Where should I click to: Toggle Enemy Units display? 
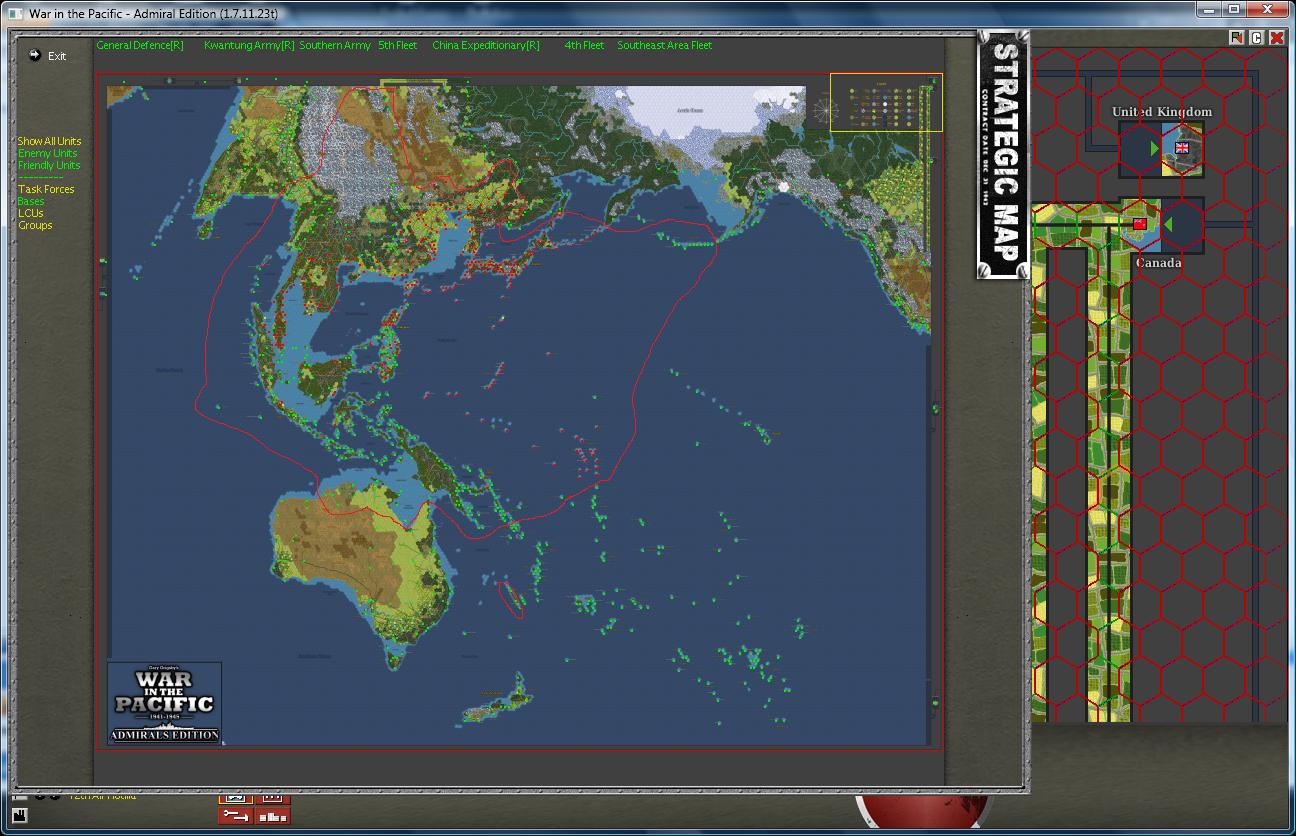tap(47, 153)
